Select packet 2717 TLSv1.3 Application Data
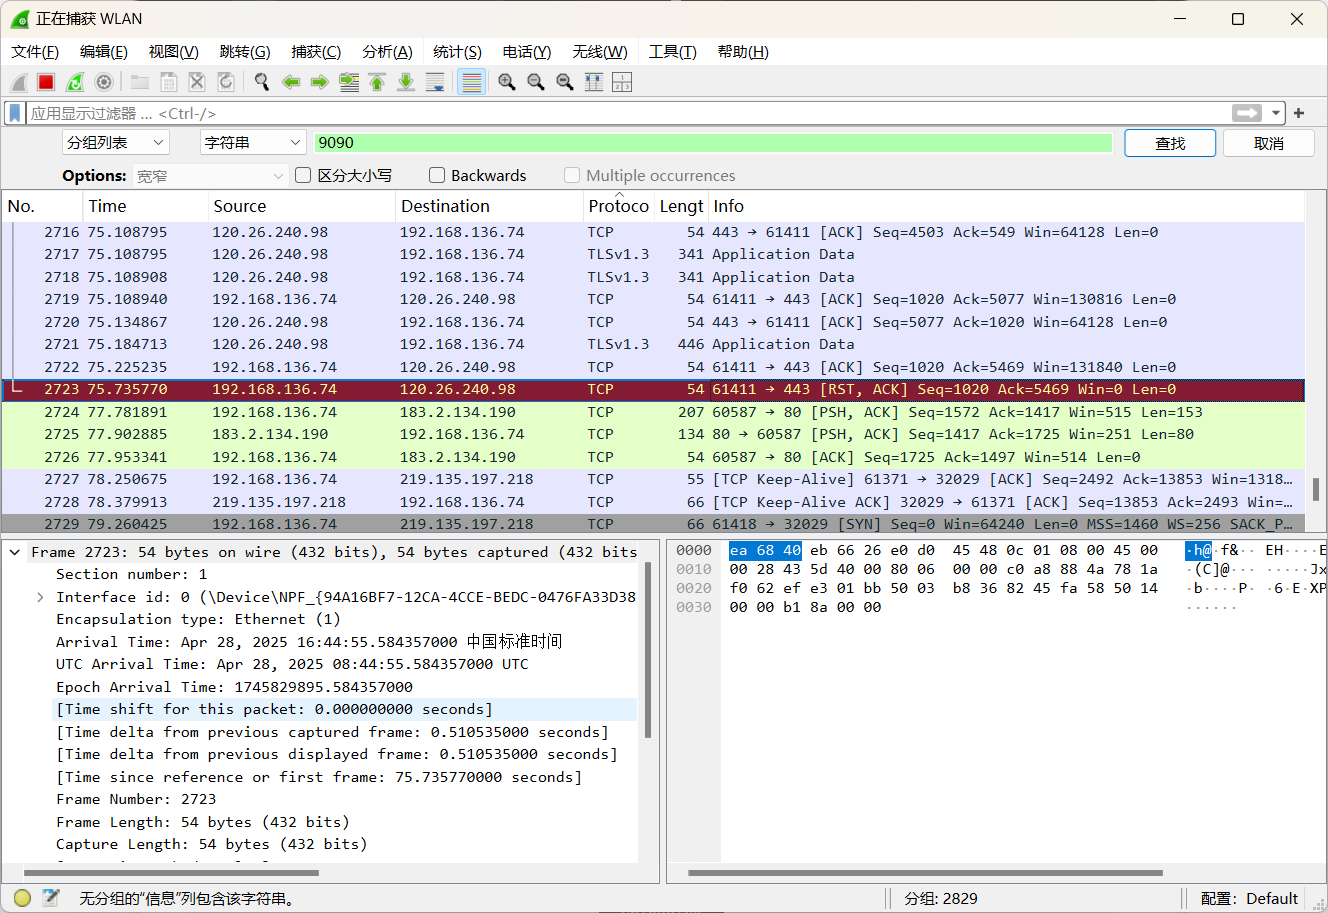The height and width of the screenshot is (913, 1328). tap(653, 254)
